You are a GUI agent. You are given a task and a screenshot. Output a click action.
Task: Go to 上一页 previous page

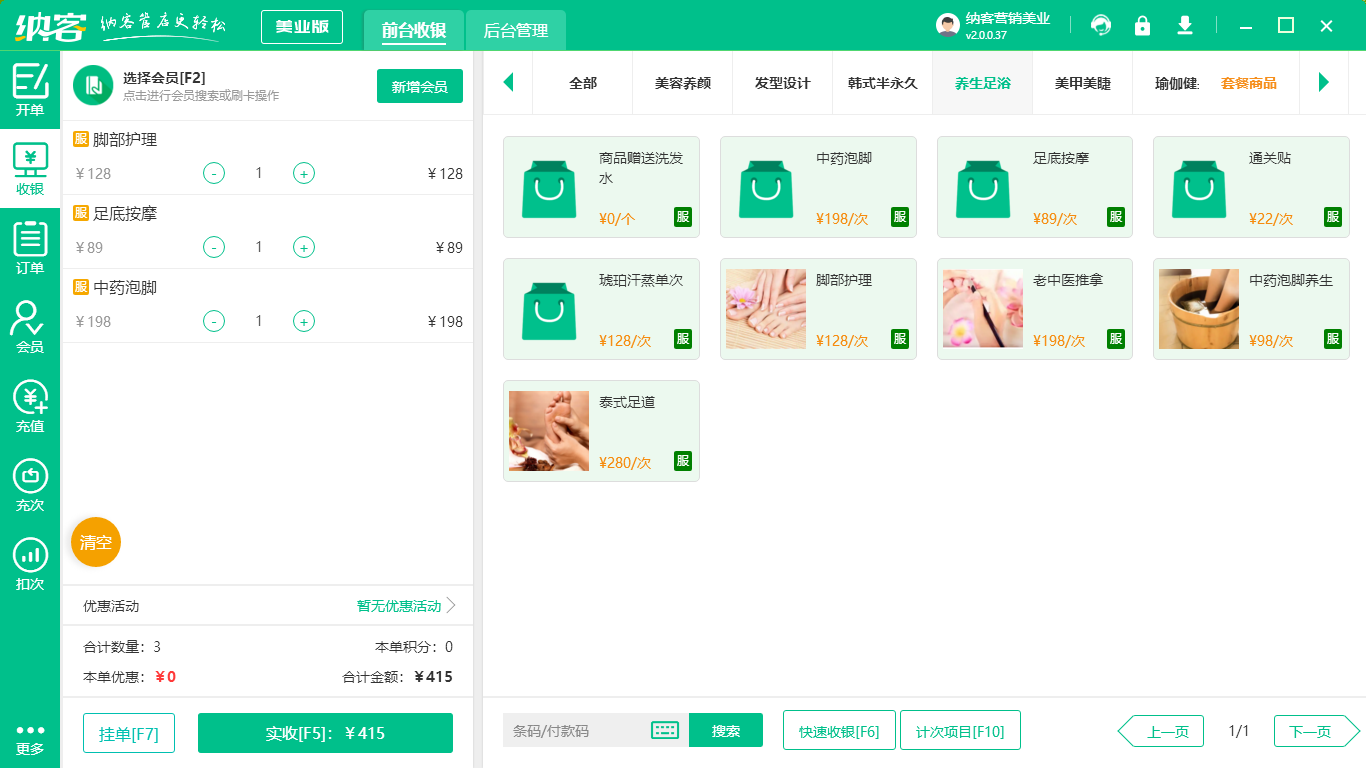click(1160, 731)
